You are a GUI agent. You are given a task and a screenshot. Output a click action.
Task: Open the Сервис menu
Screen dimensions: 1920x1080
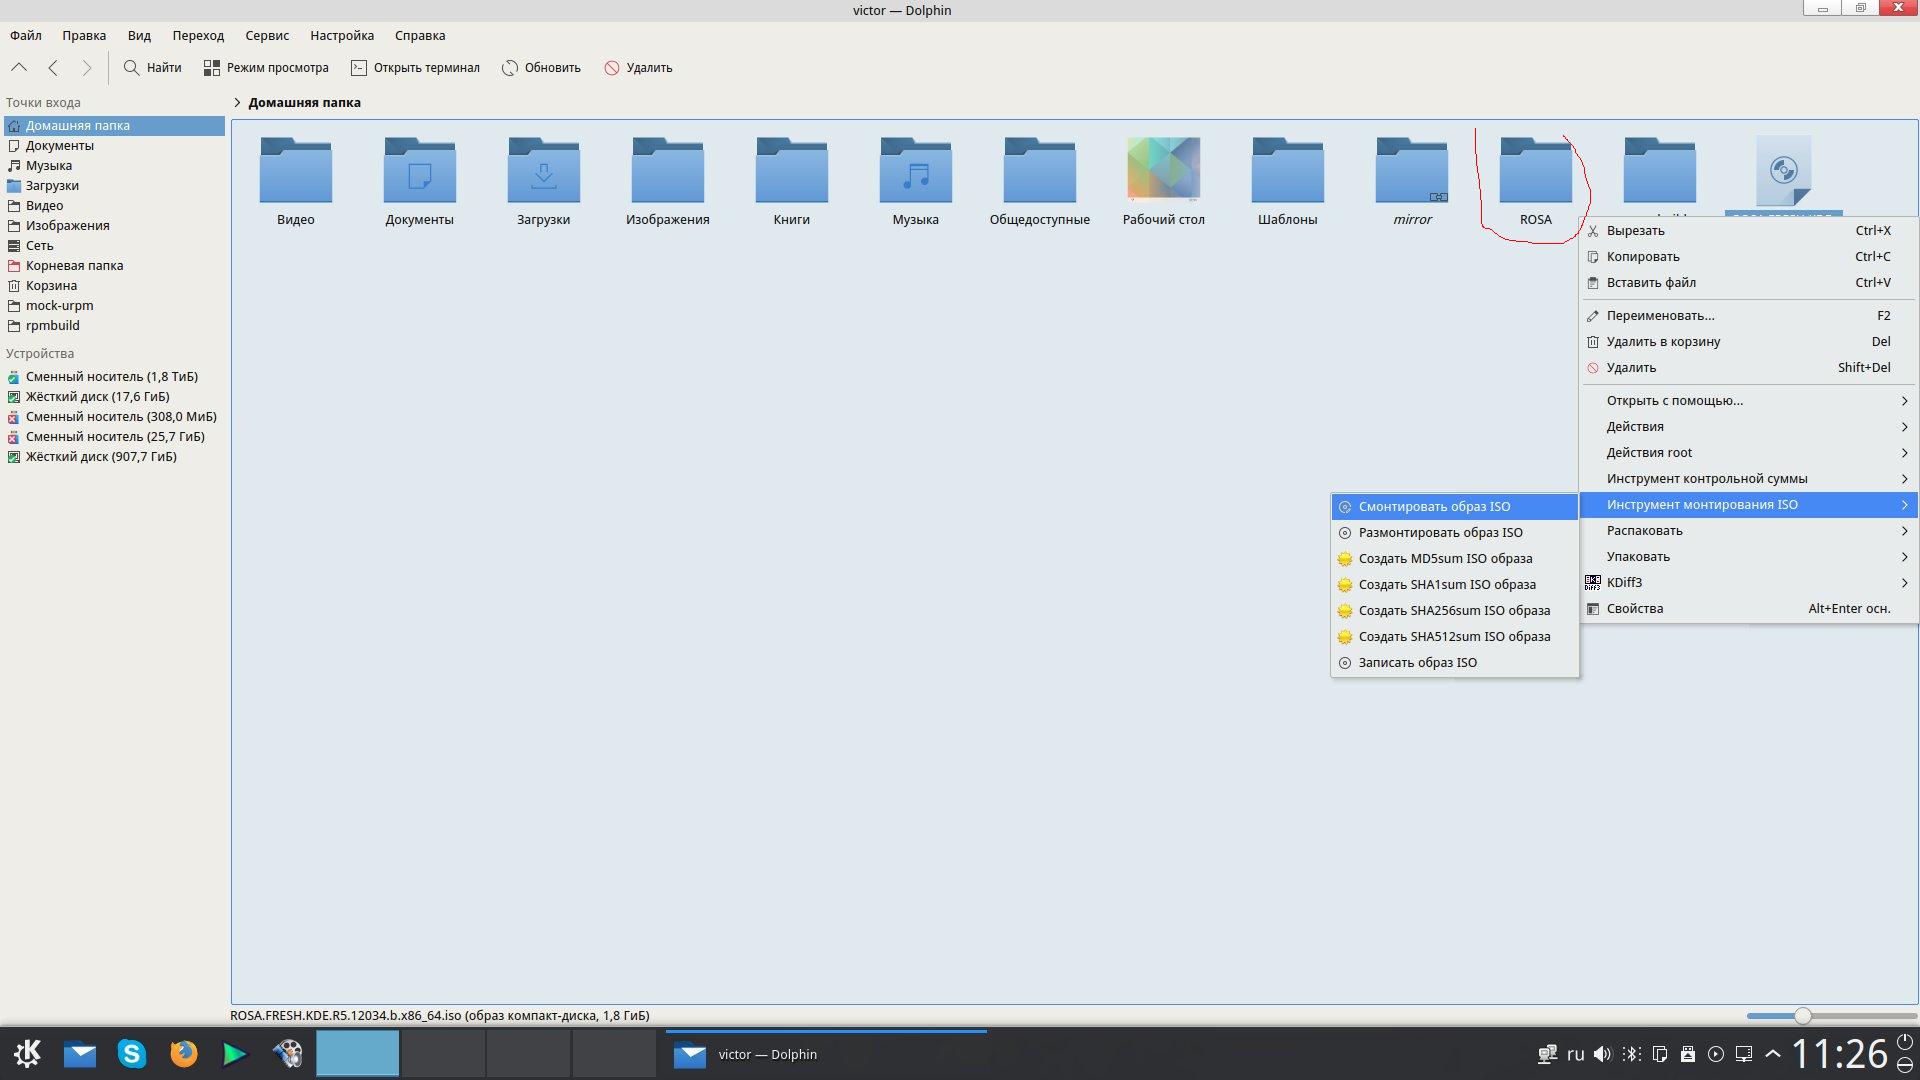pos(267,35)
